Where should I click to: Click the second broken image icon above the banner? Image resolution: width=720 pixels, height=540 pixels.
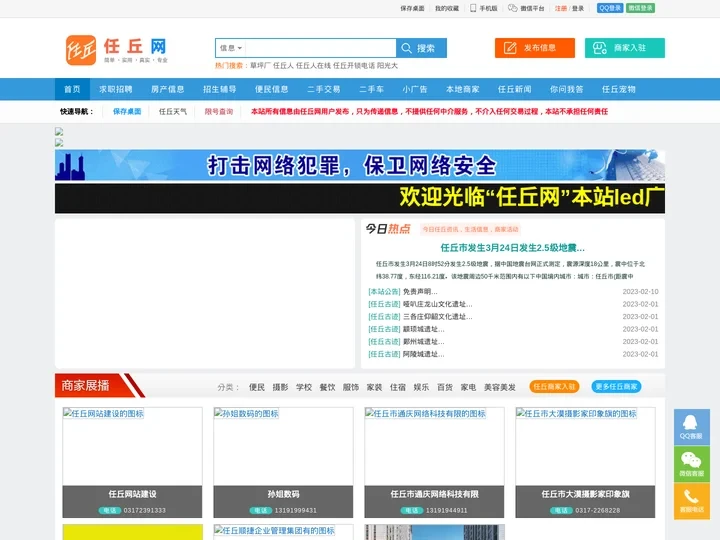tap(59, 143)
